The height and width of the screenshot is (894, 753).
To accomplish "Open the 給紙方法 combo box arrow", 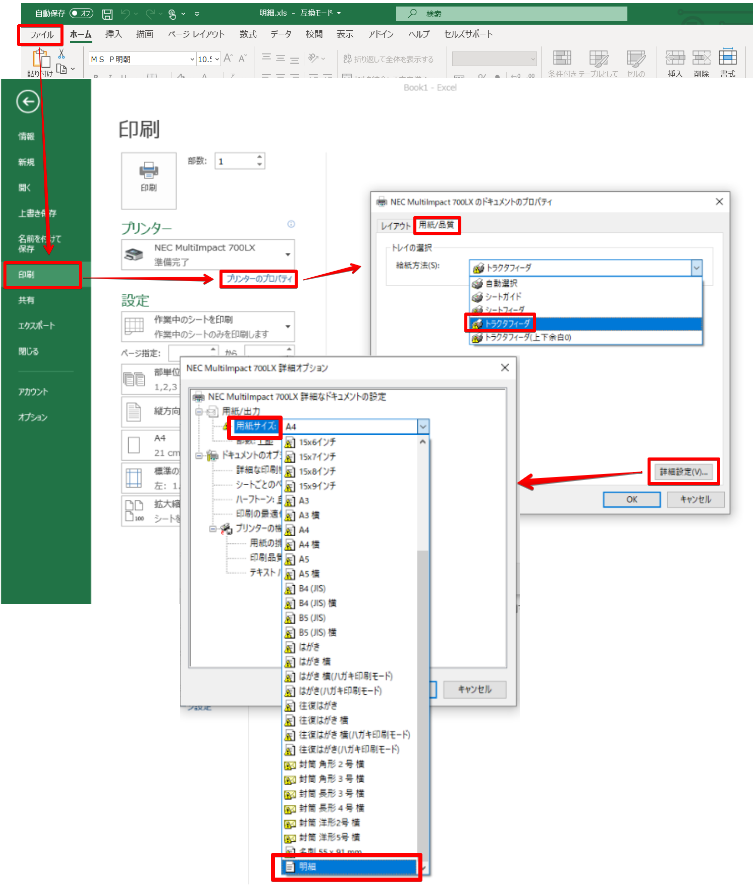I will point(697,267).
